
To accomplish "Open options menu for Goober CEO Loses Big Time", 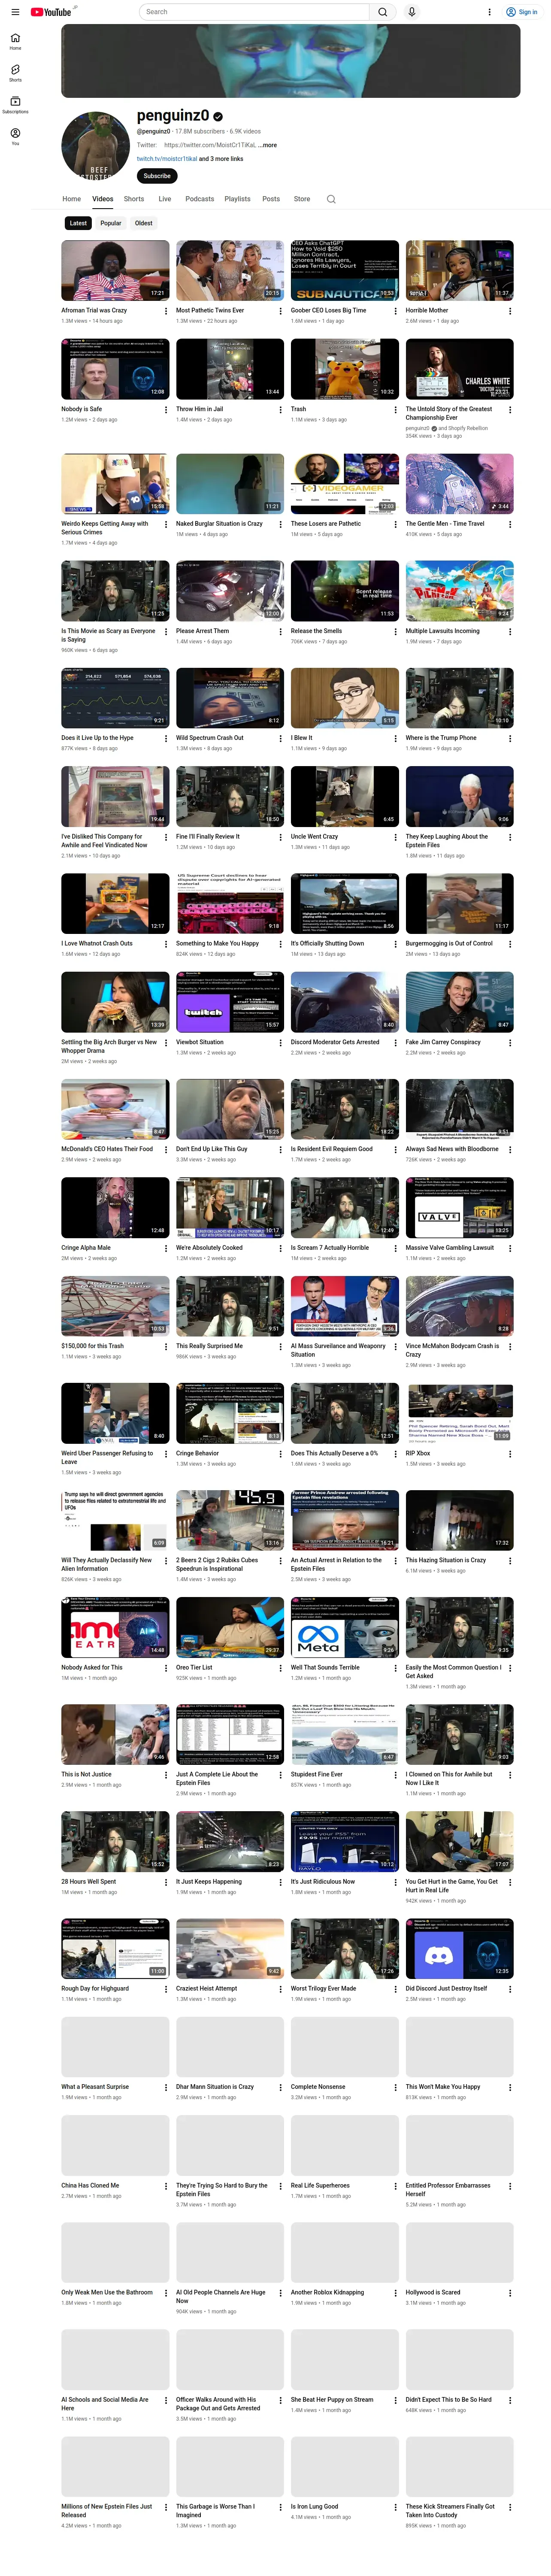I will [395, 311].
